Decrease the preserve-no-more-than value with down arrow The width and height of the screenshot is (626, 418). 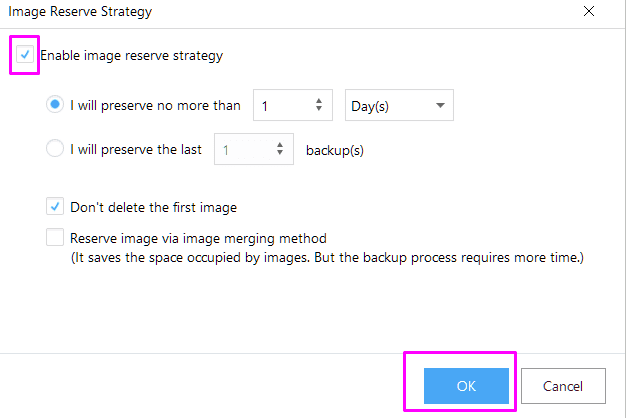point(319,109)
